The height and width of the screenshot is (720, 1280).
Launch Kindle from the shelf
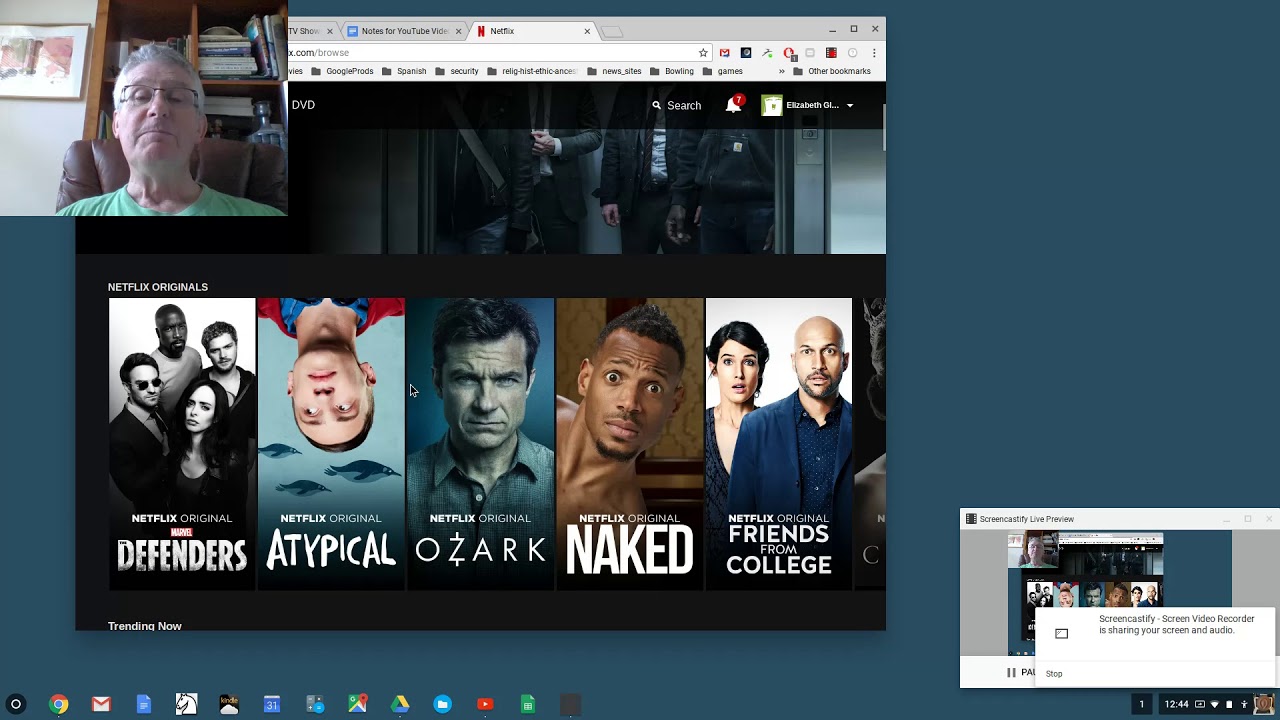pos(229,704)
